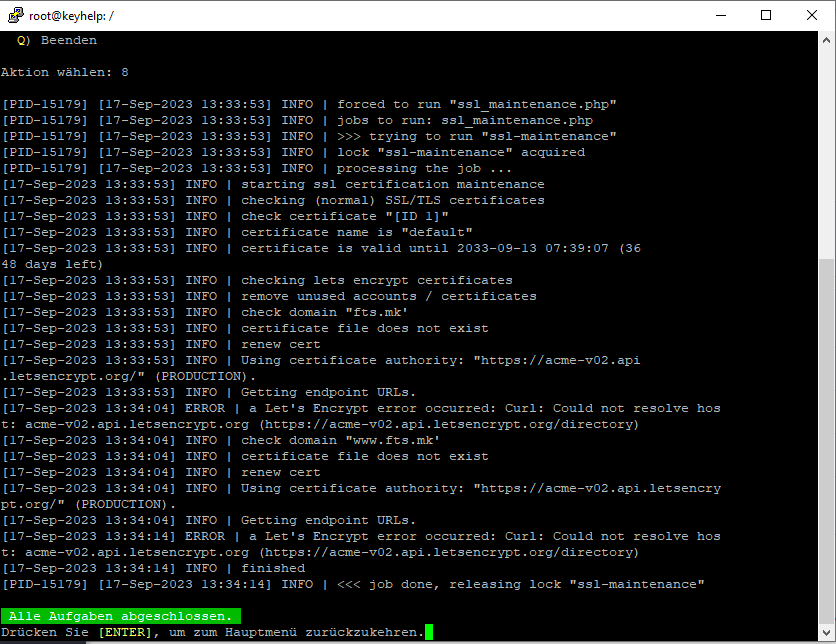Click the scrollbar down arrow
Viewport: 836px width, 644px height.
[x=826, y=634]
